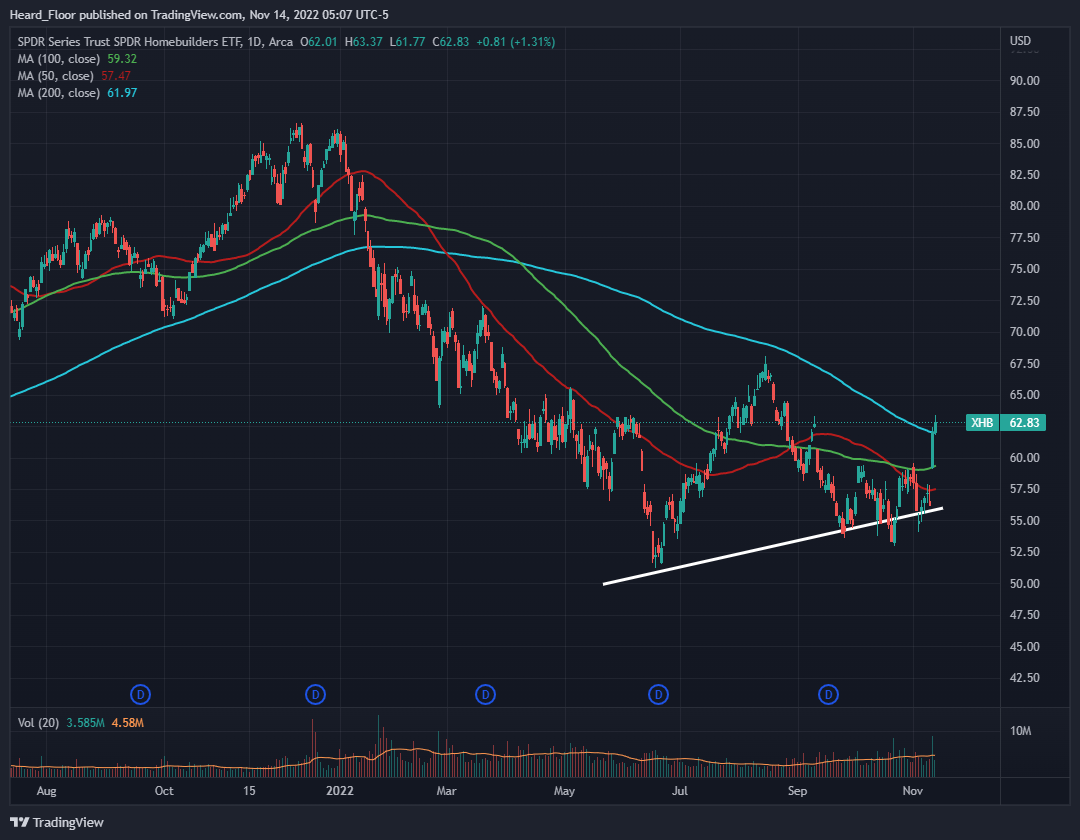Open the TradingView logo at bottom
The height and width of the screenshot is (840, 1080).
(56, 822)
